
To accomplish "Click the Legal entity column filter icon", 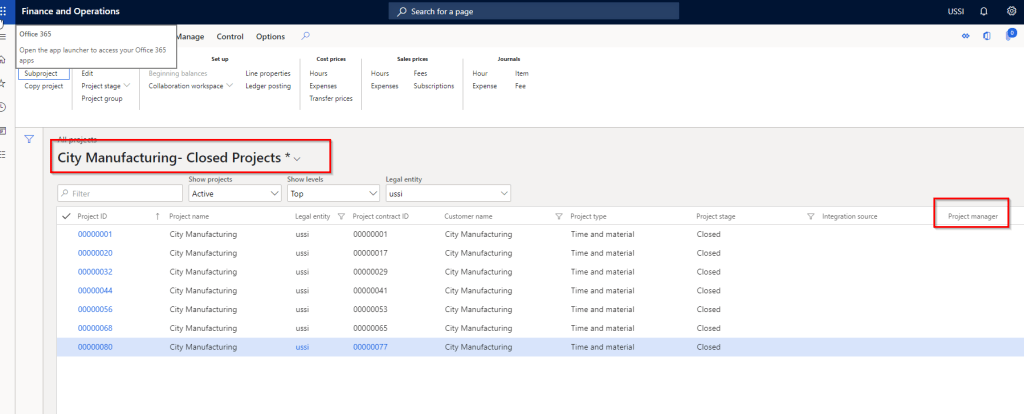I will [x=341, y=216].
